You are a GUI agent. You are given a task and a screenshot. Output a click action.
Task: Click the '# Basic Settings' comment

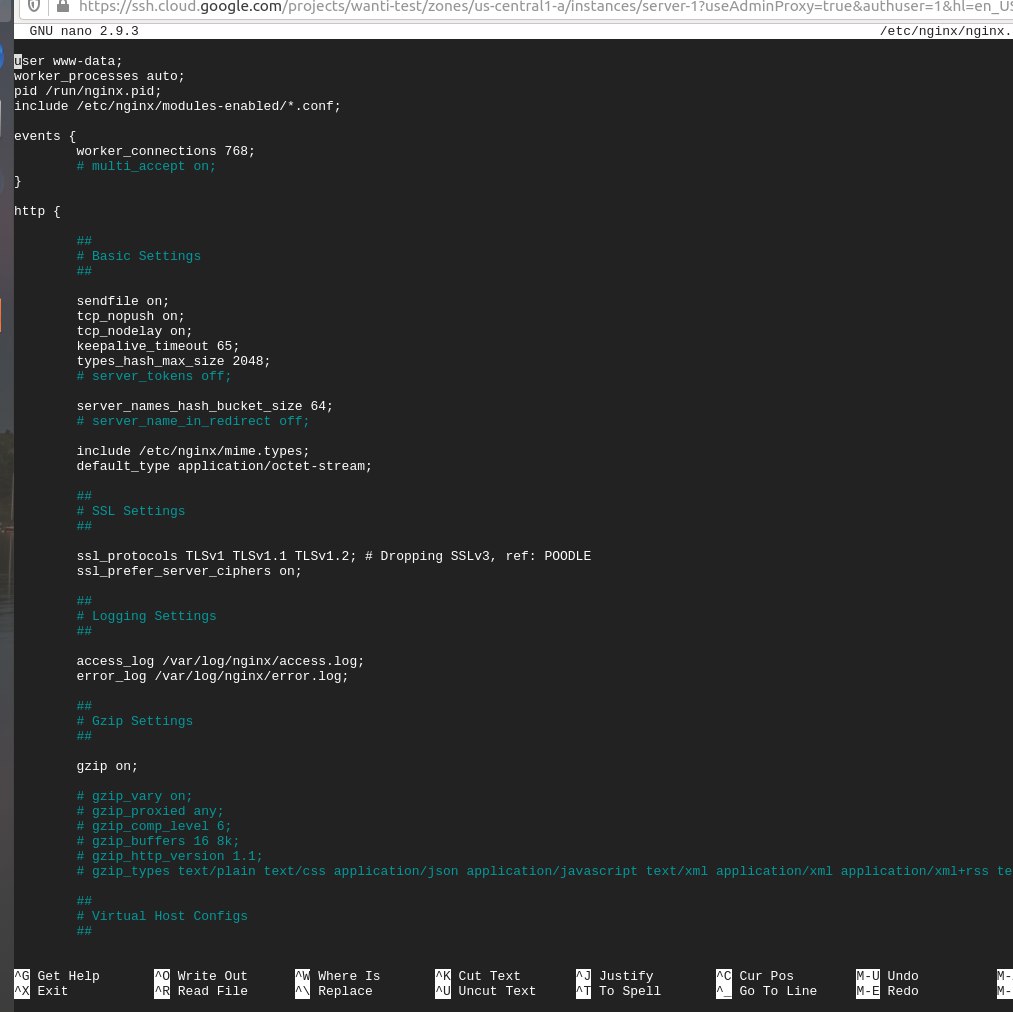tap(138, 256)
